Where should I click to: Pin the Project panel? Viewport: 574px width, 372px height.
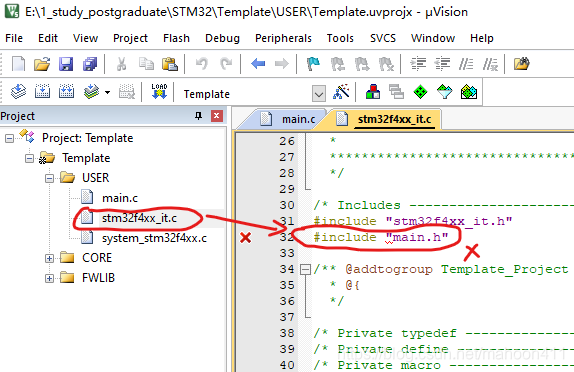(x=198, y=116)
